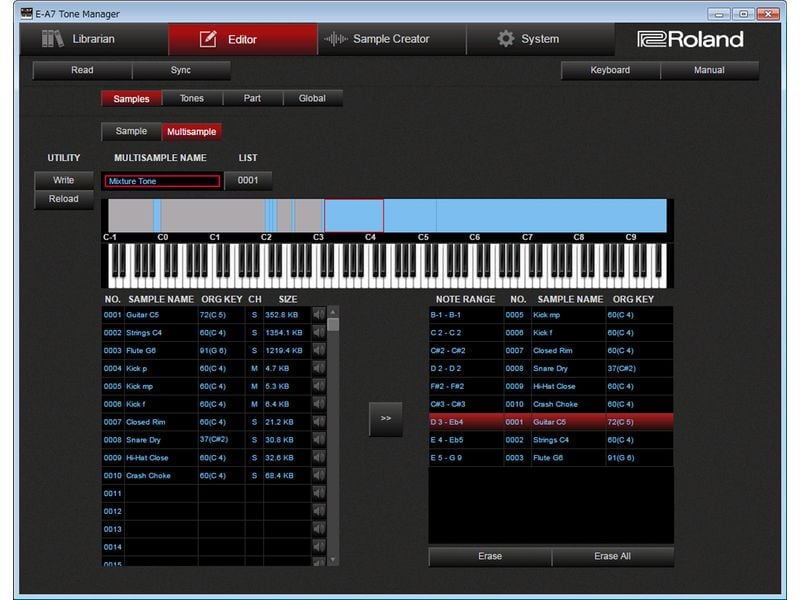Audition Hi-Hat Close via its speaker icon
Viewport: 800px width, 600px height.
click(319, 458)
